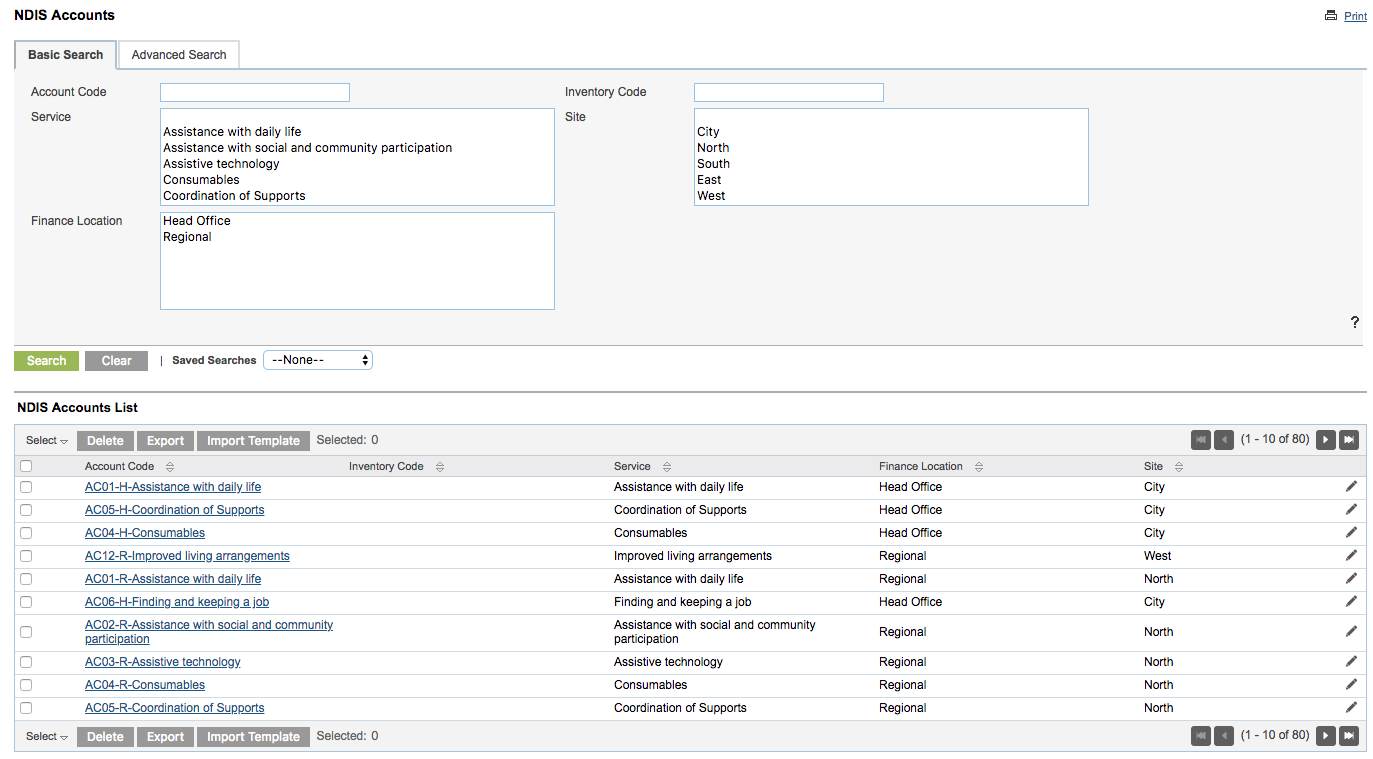Open the bottom Select dropdown menu

(x=46, y=737)
